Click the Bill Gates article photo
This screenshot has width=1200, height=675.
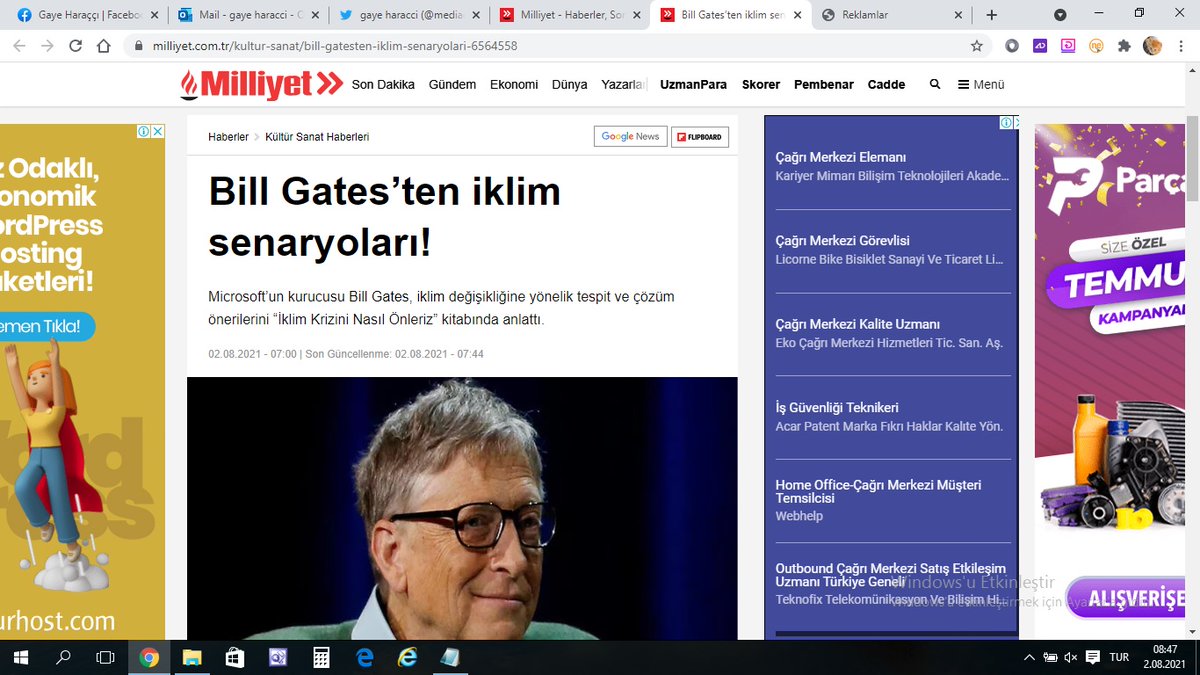pos(462,508)
